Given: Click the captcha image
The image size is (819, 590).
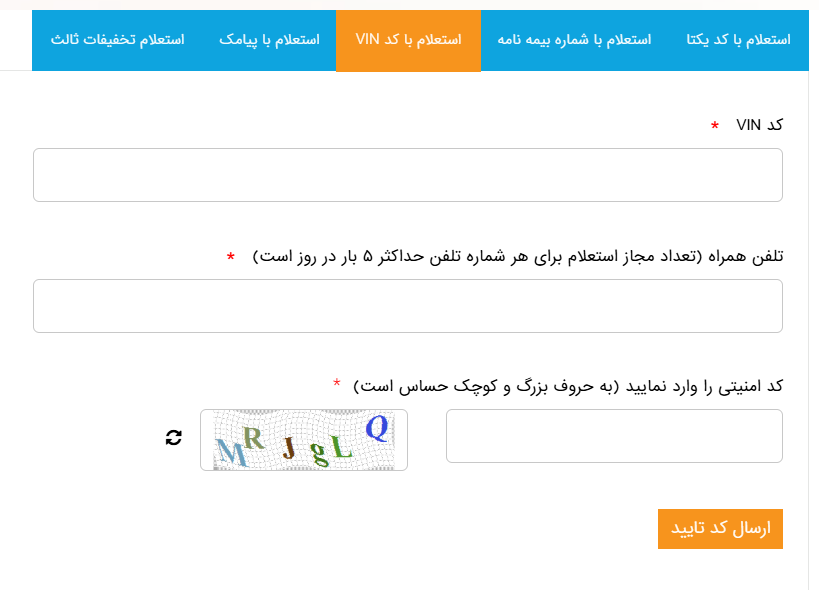Looking at the screenshot, I should point(304,440).
